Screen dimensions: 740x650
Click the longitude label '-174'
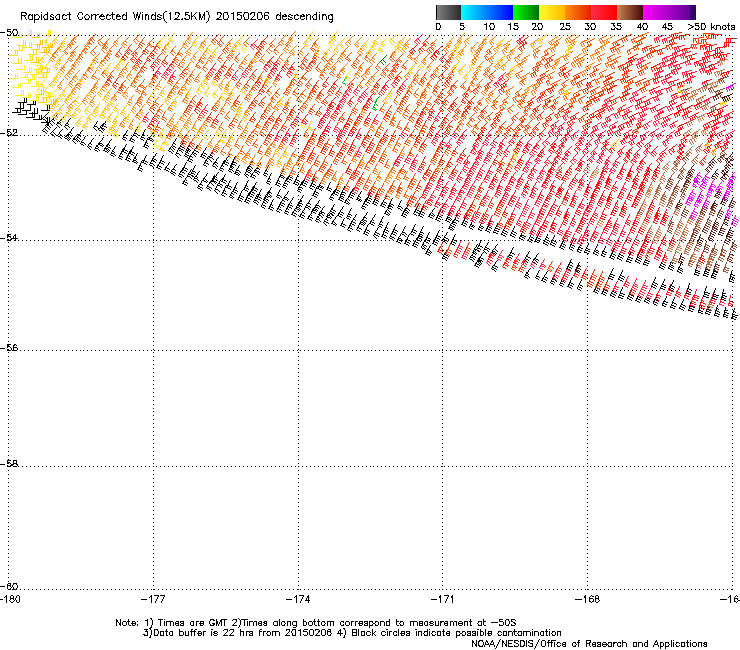coord(298,599)
